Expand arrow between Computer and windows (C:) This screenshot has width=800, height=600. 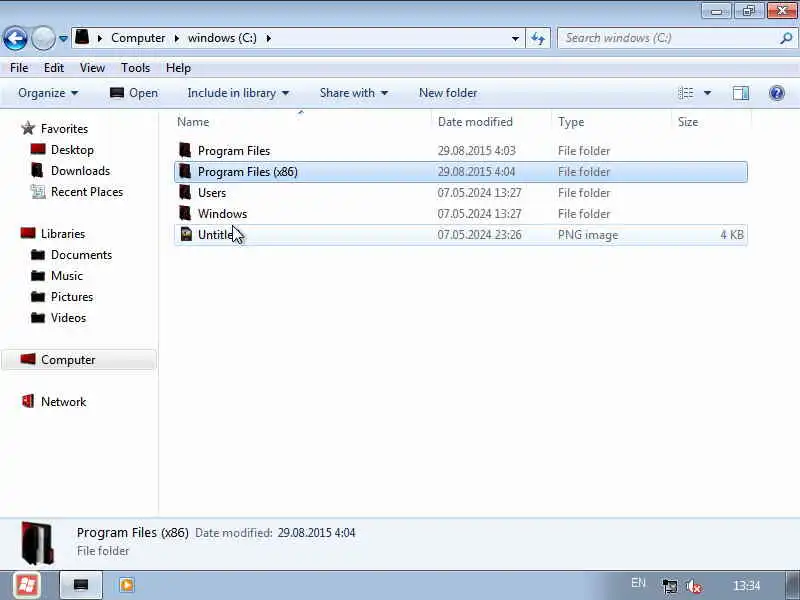coord(177,38)
